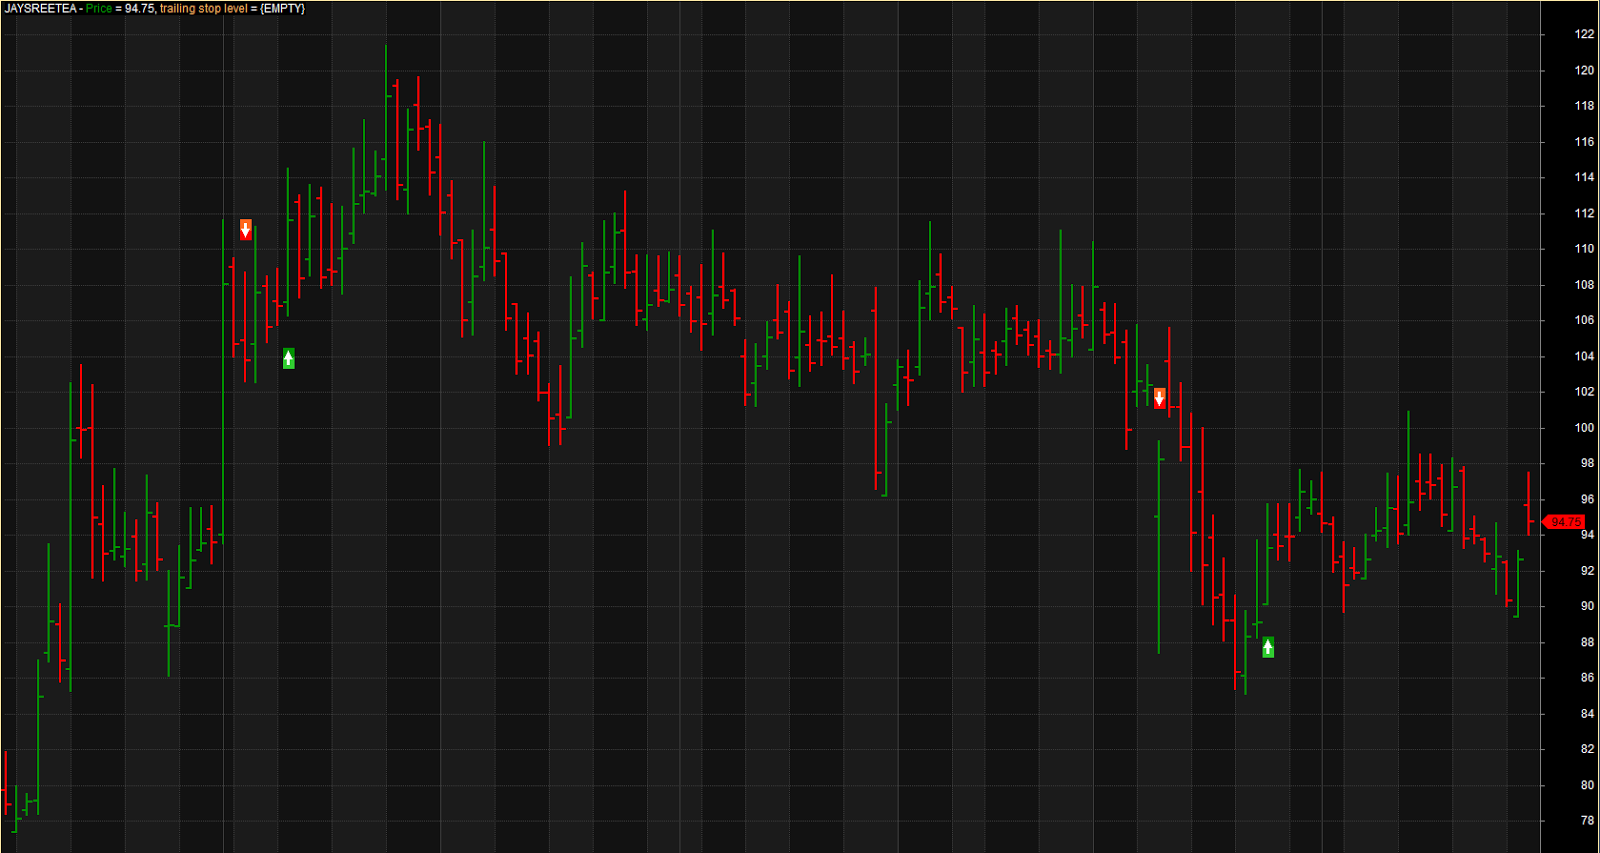
Task: Click the 78 price axis label
Action: click(x=1587, y=821)
